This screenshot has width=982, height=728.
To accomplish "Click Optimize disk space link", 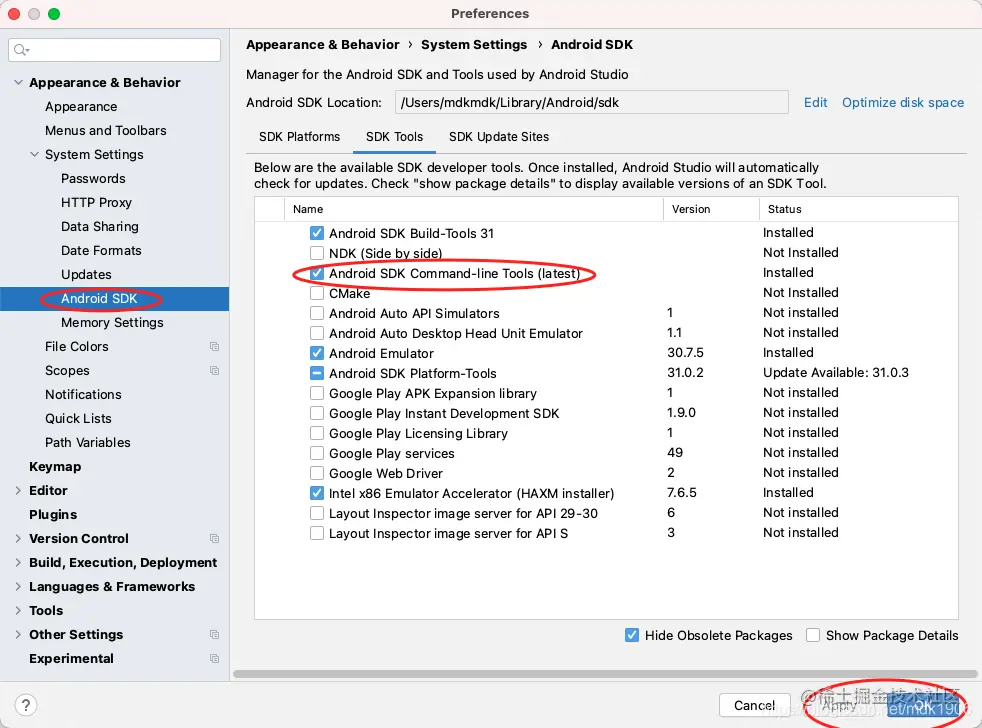I will click(902, 102).
